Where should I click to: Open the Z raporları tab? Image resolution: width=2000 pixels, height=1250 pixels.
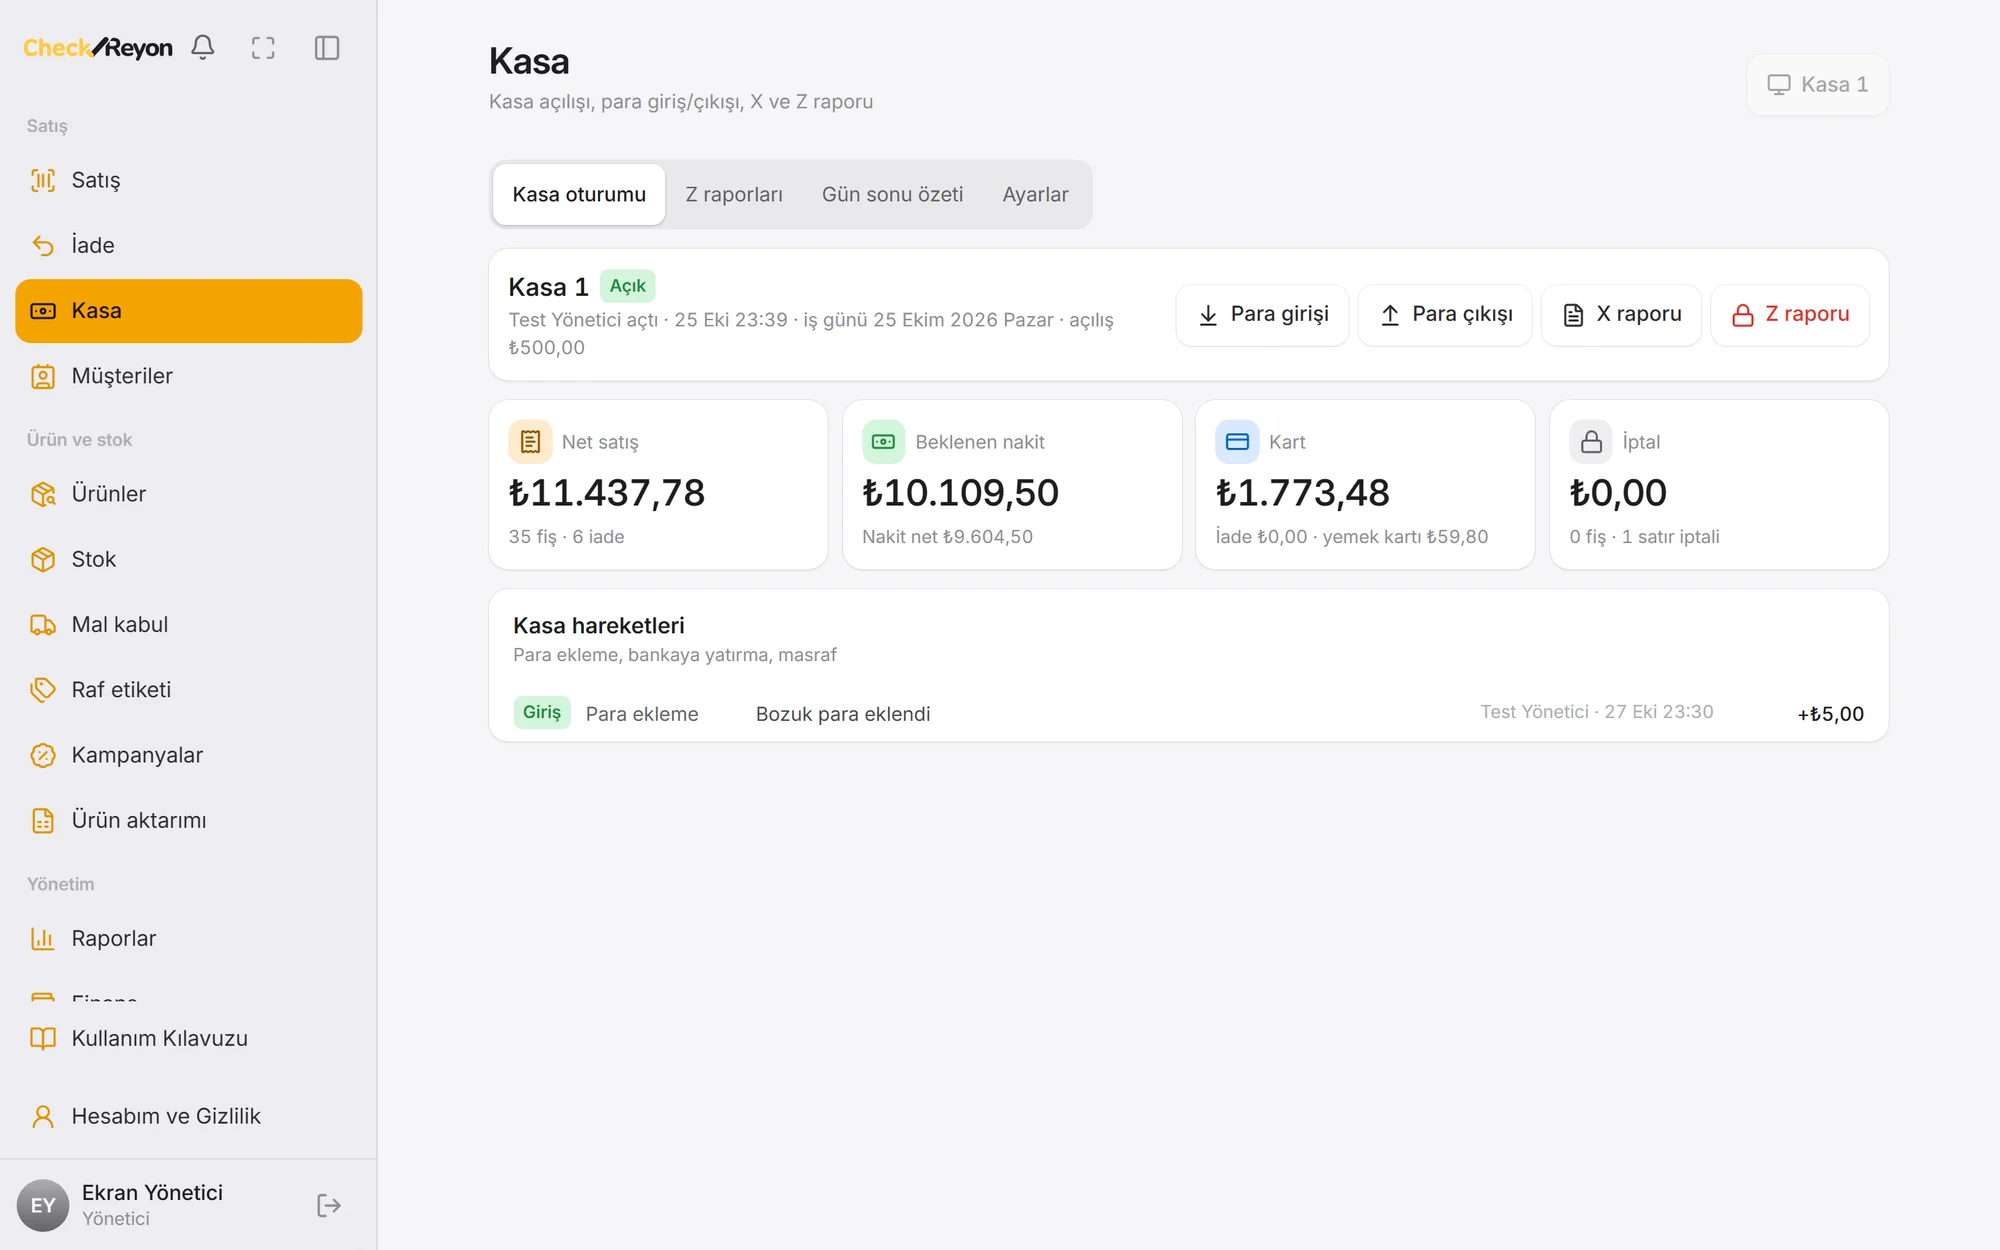point(734,194)
